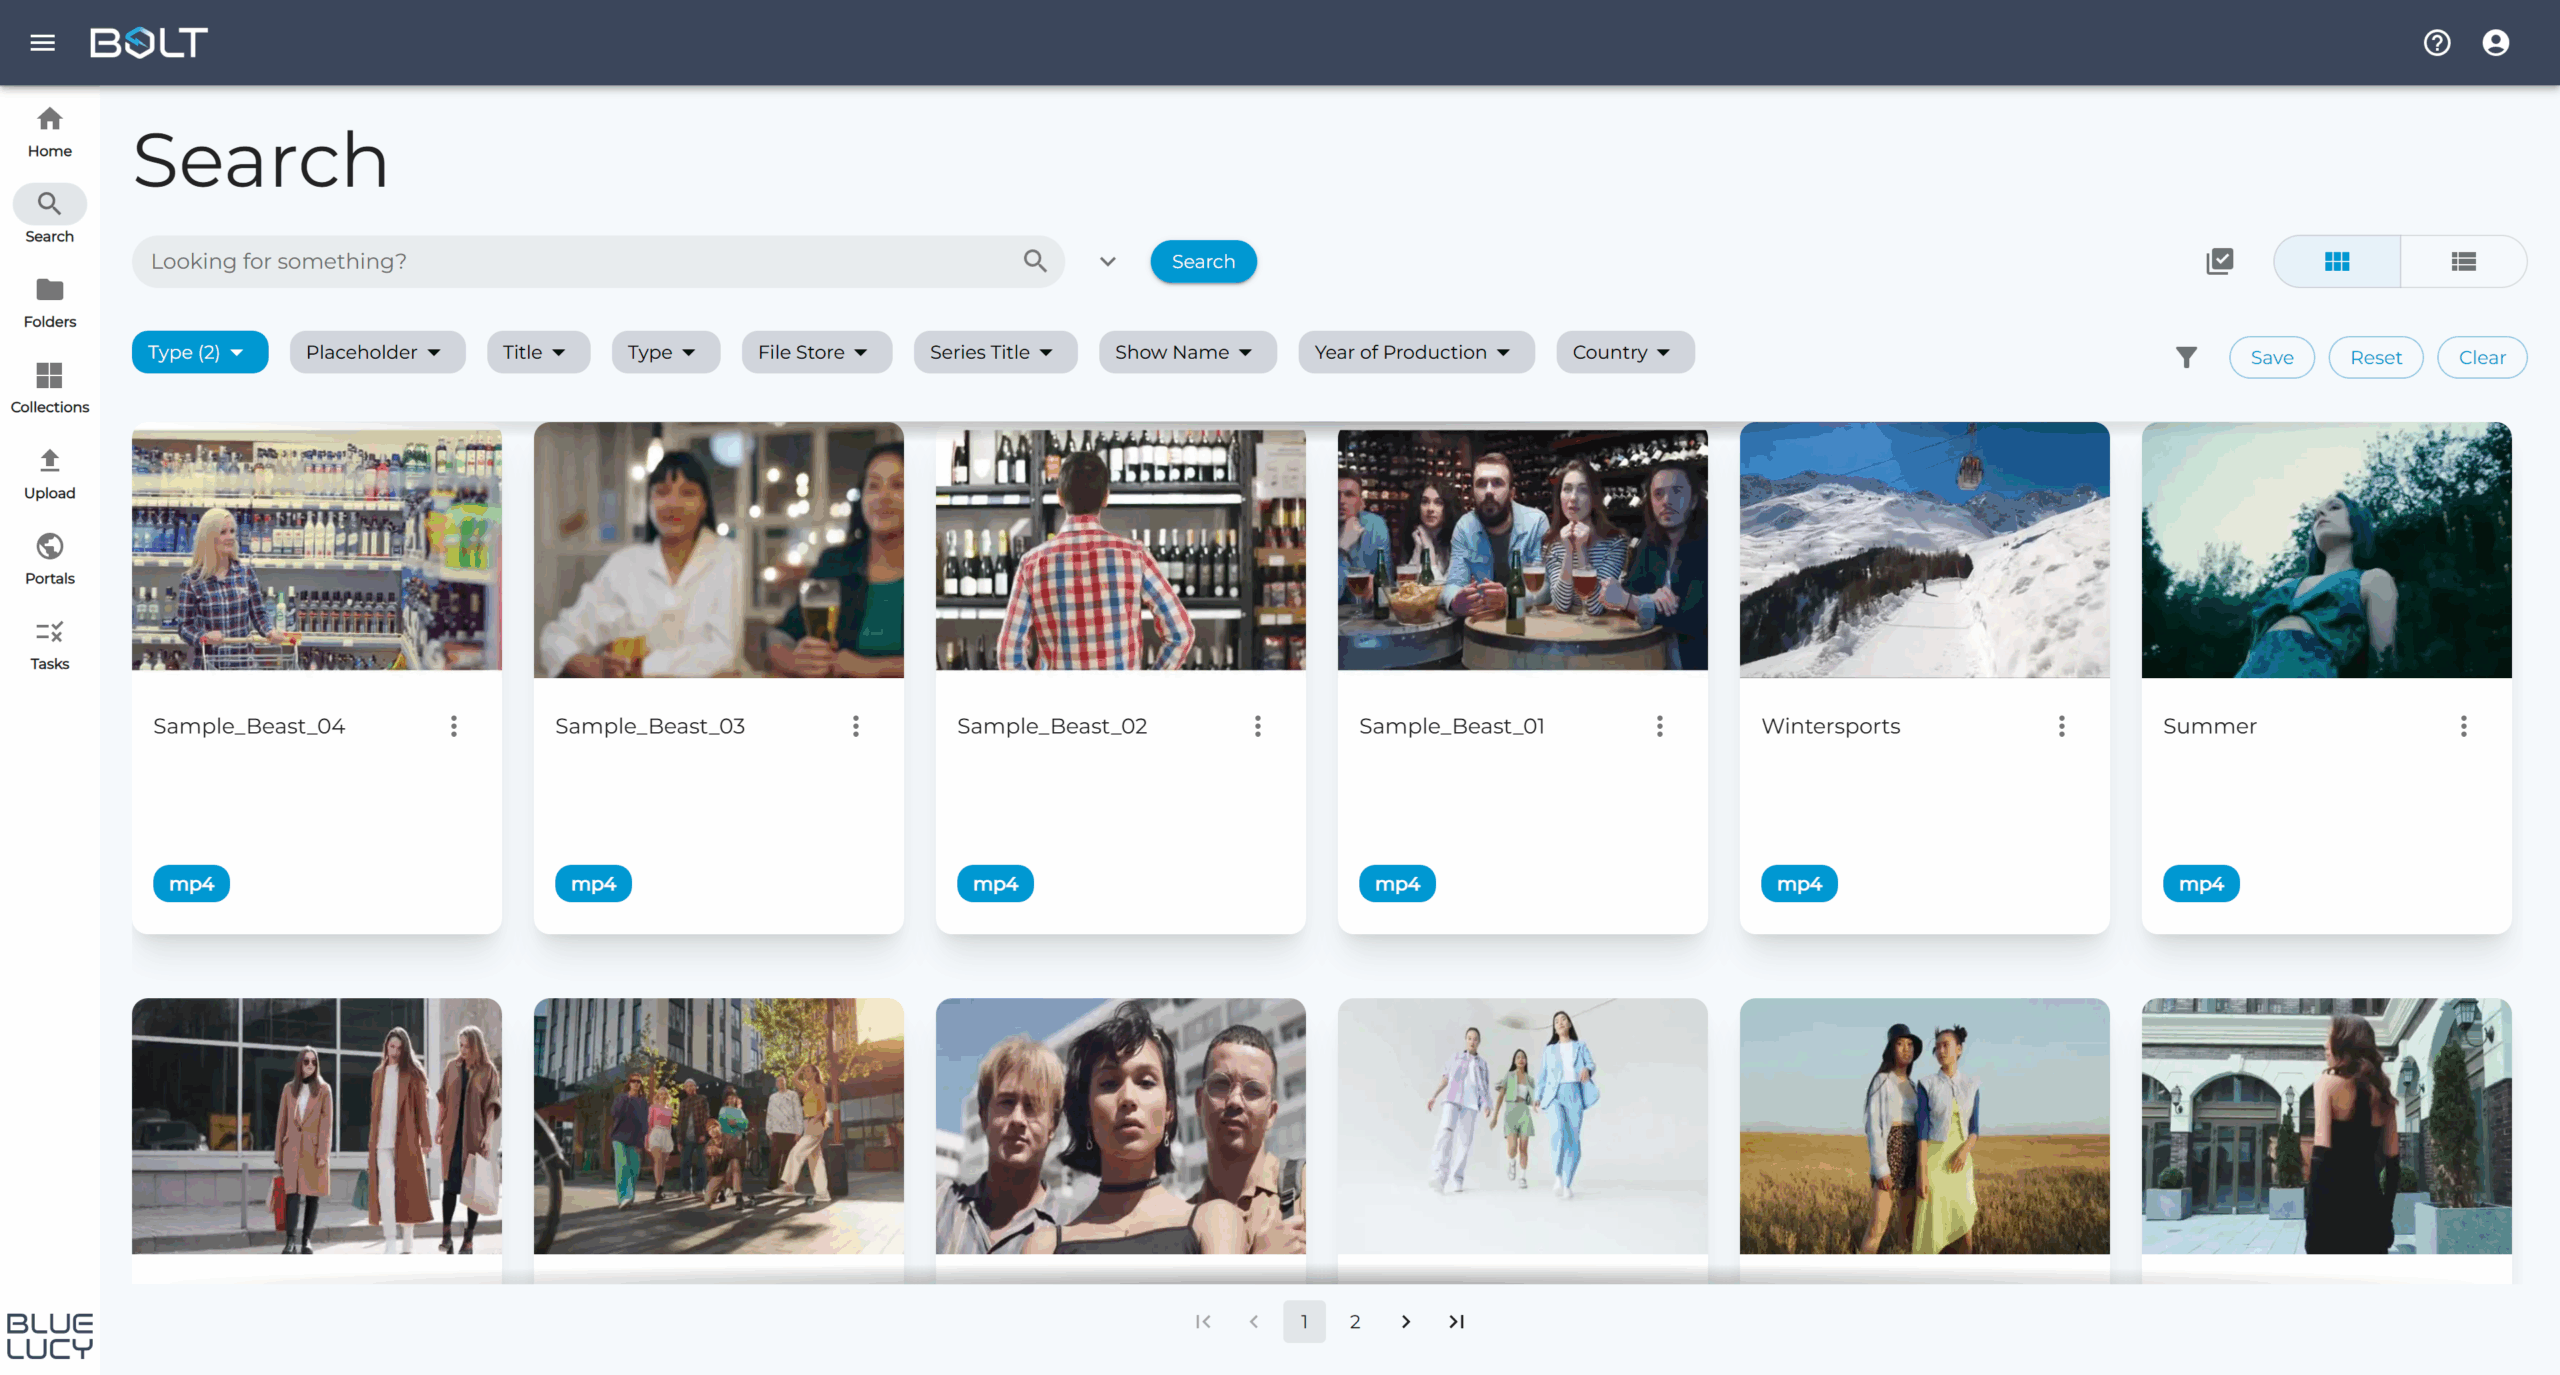Click the Reset filters button

click(2375, 357)
